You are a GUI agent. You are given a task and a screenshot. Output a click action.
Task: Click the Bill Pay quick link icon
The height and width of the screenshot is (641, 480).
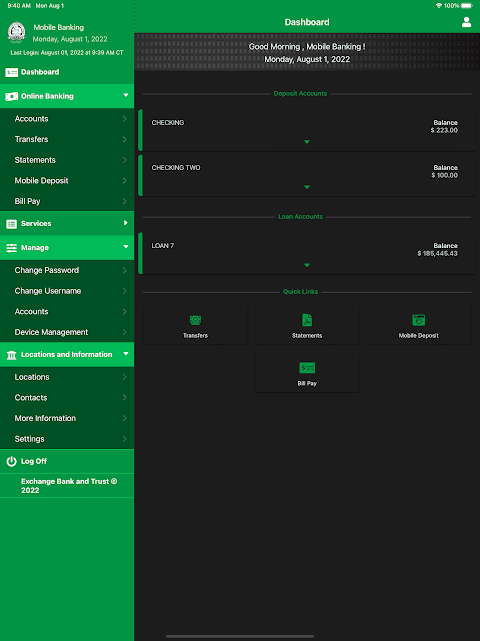coord(307,368)
